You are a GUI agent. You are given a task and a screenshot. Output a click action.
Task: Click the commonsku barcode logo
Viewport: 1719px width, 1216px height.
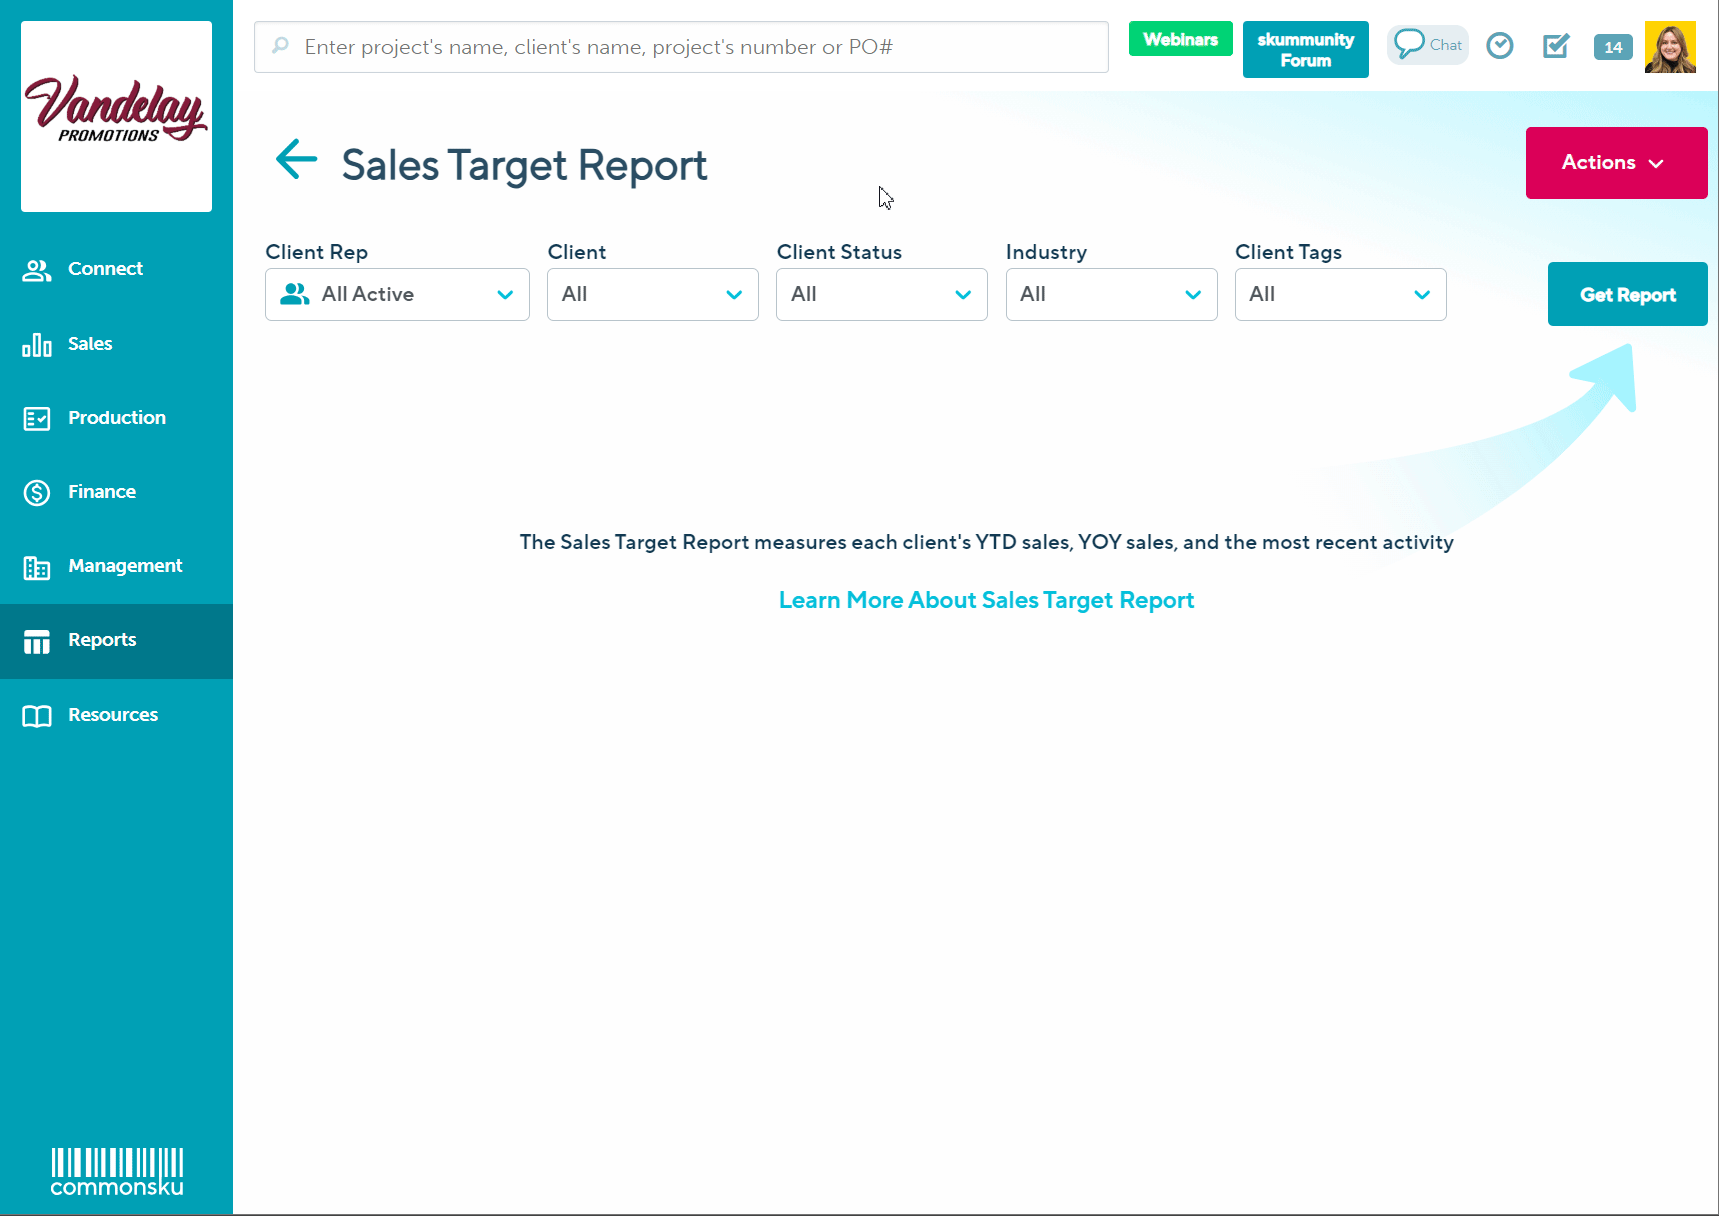click(x=117, y=1171)
